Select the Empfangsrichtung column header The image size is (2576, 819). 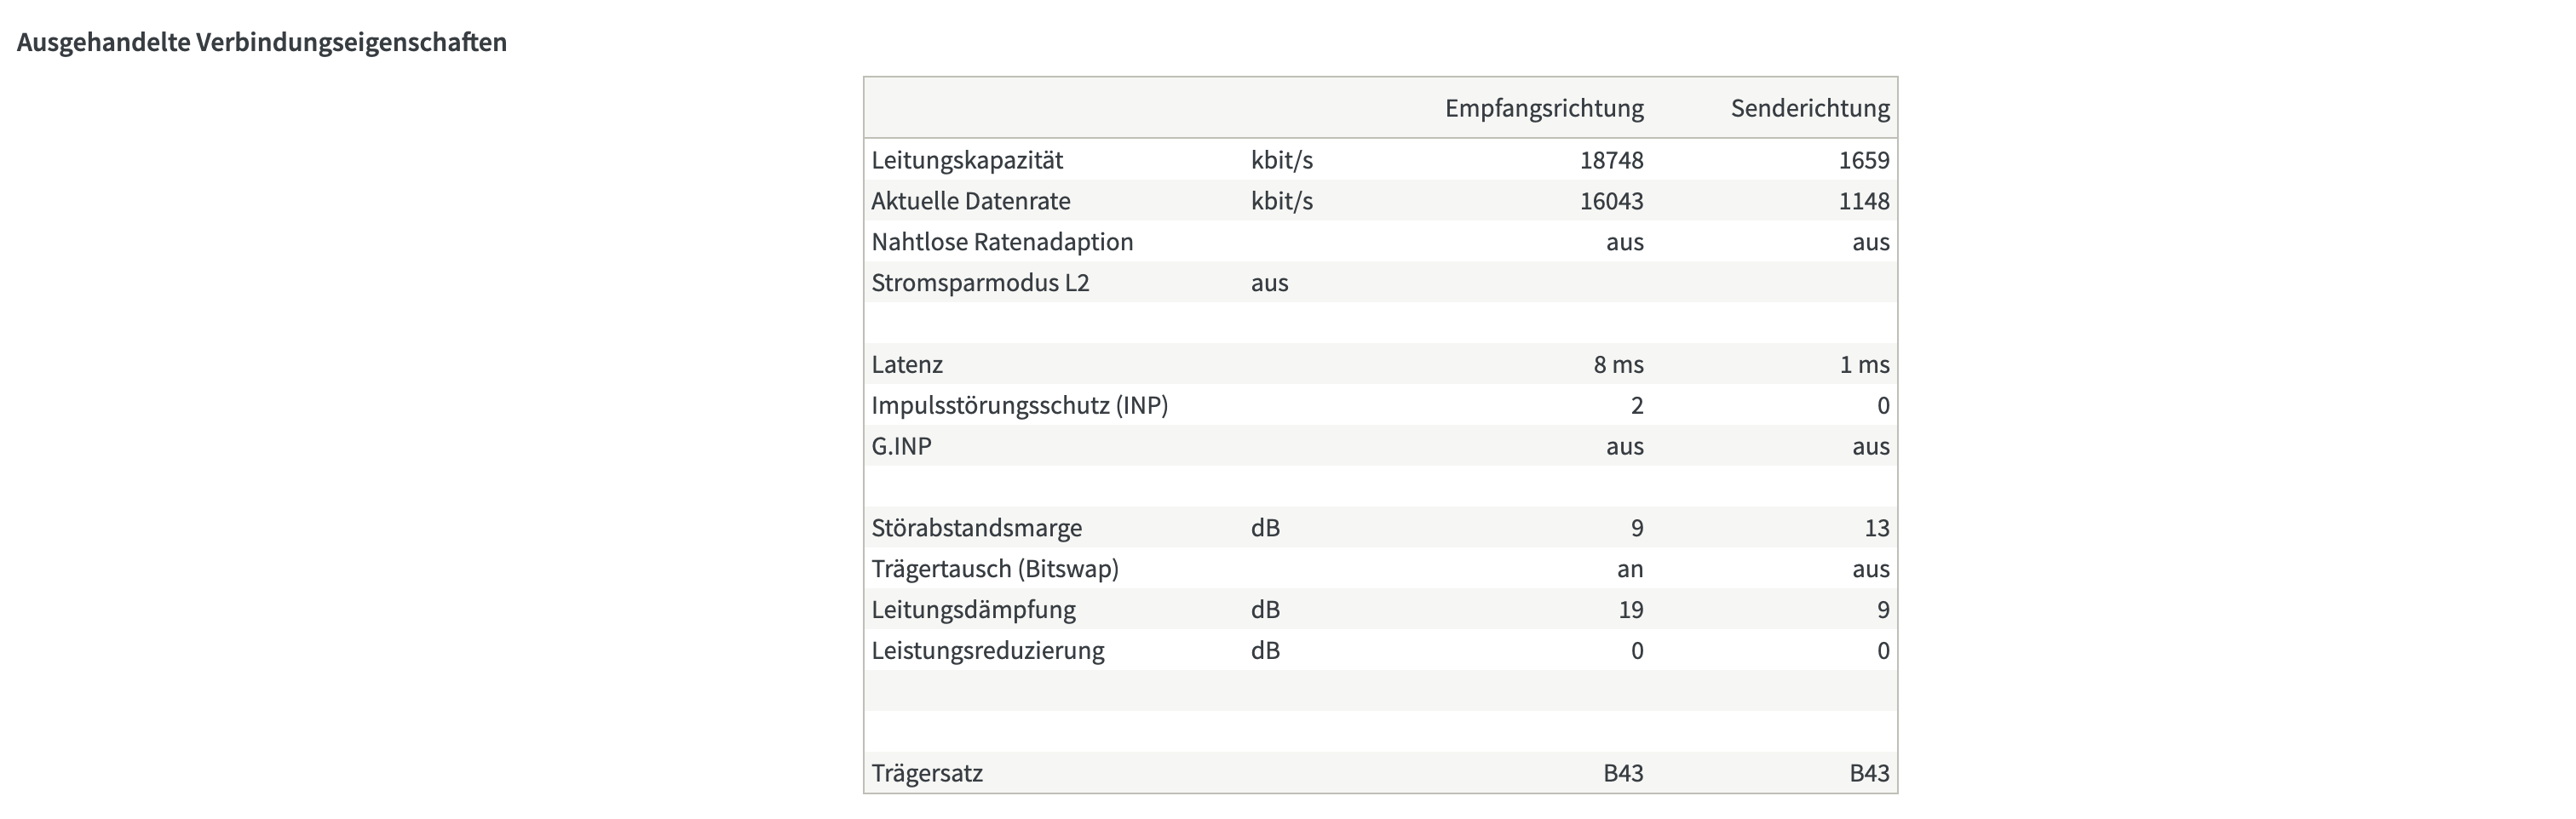(x=1544, y=109)
